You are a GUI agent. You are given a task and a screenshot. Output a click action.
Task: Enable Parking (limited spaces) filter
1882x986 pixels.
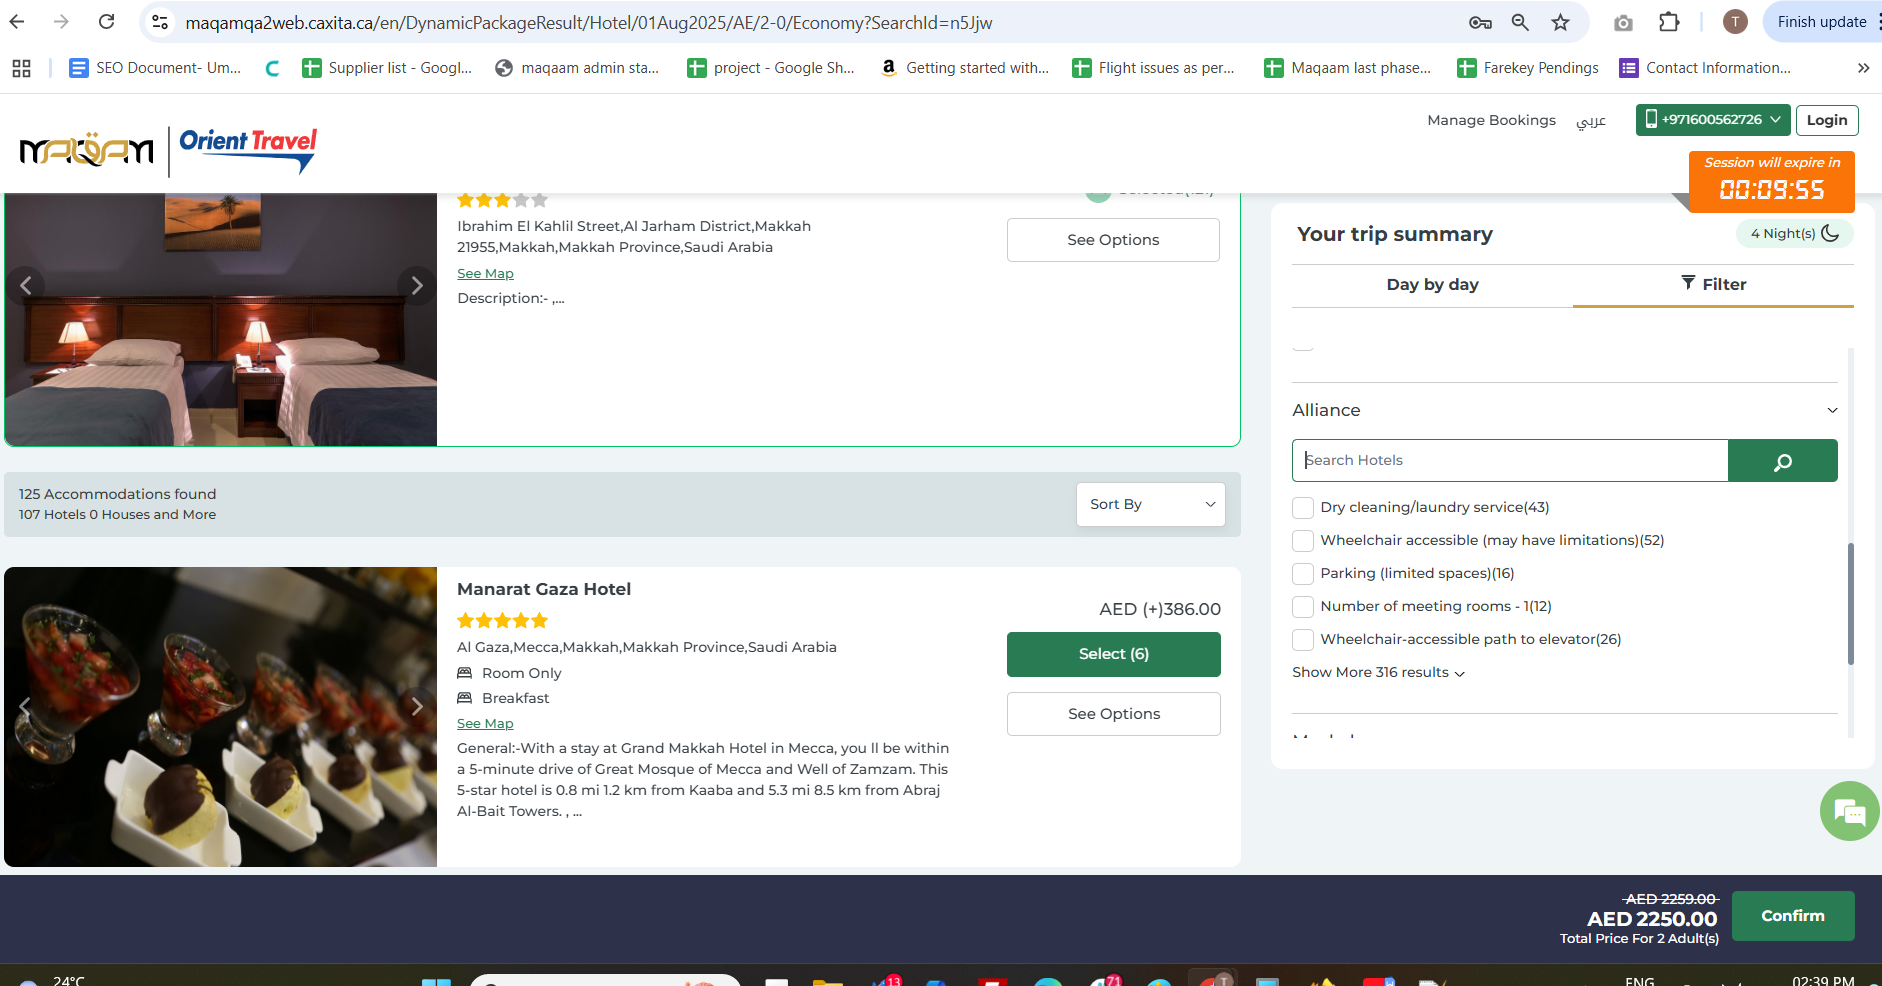(x=1303, y=574)
